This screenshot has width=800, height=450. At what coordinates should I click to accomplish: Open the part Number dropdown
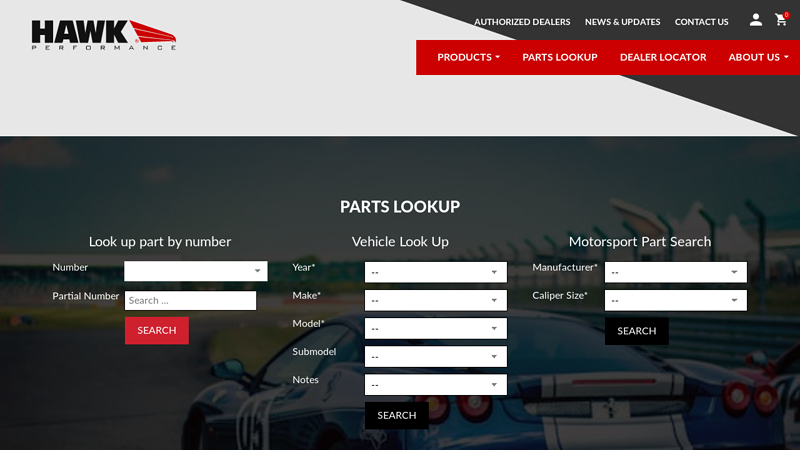coord(195,271)
